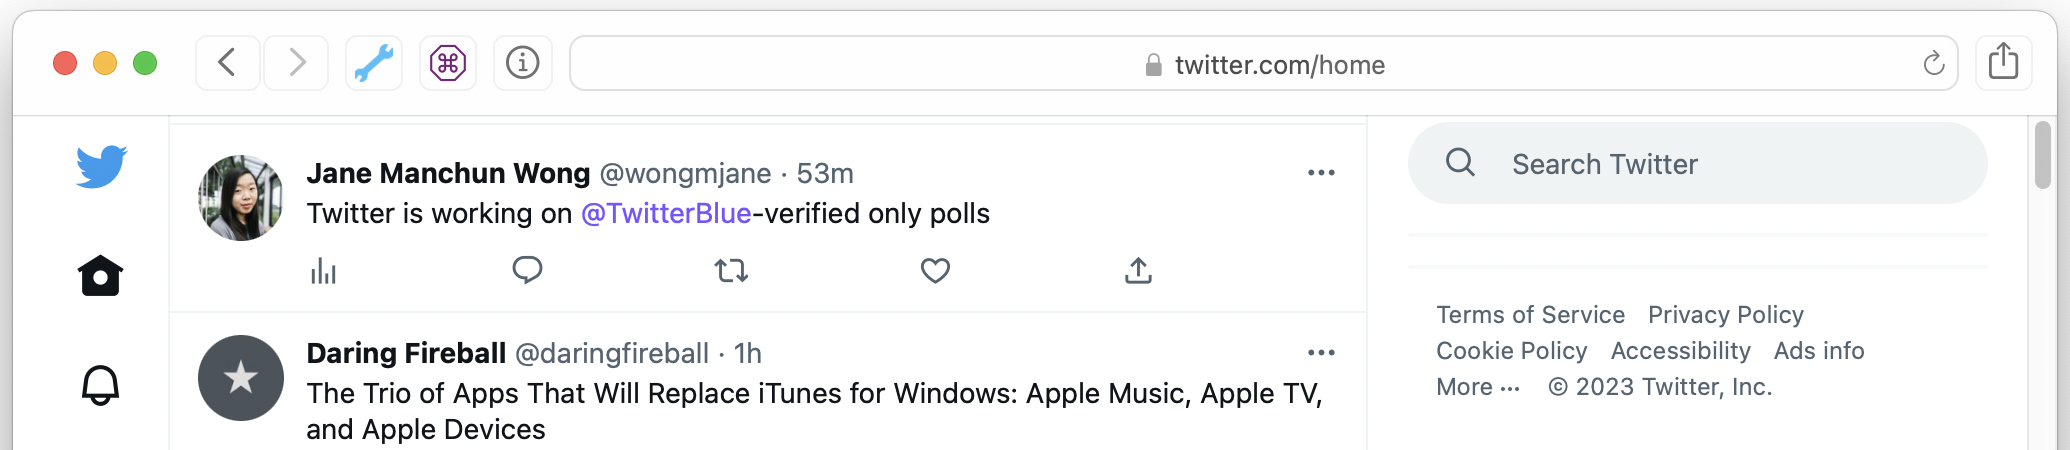Open the Notifications bell icon
Screen dimensions: 2070x450
pyautogui.click(x=100, y=385)
